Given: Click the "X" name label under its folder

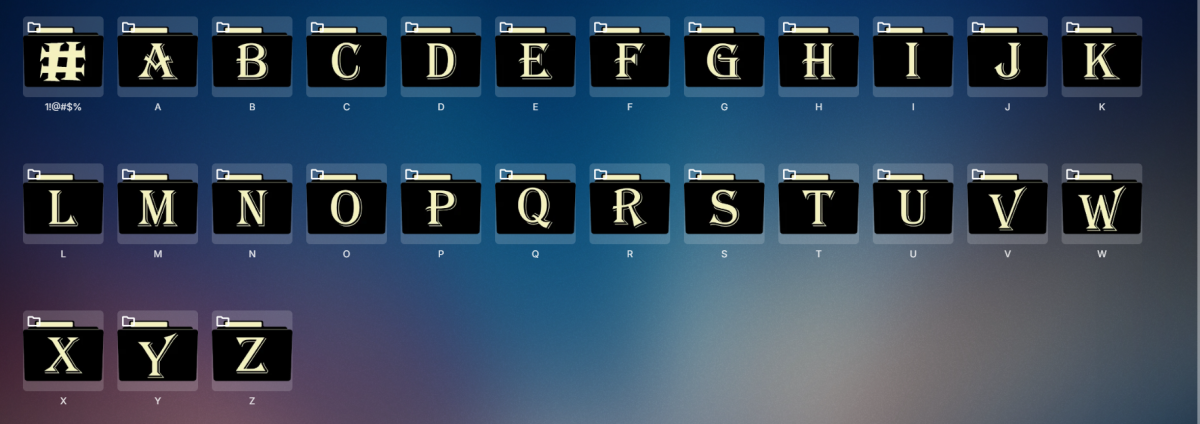Looking at the screenshot, I should pos(63,401).
